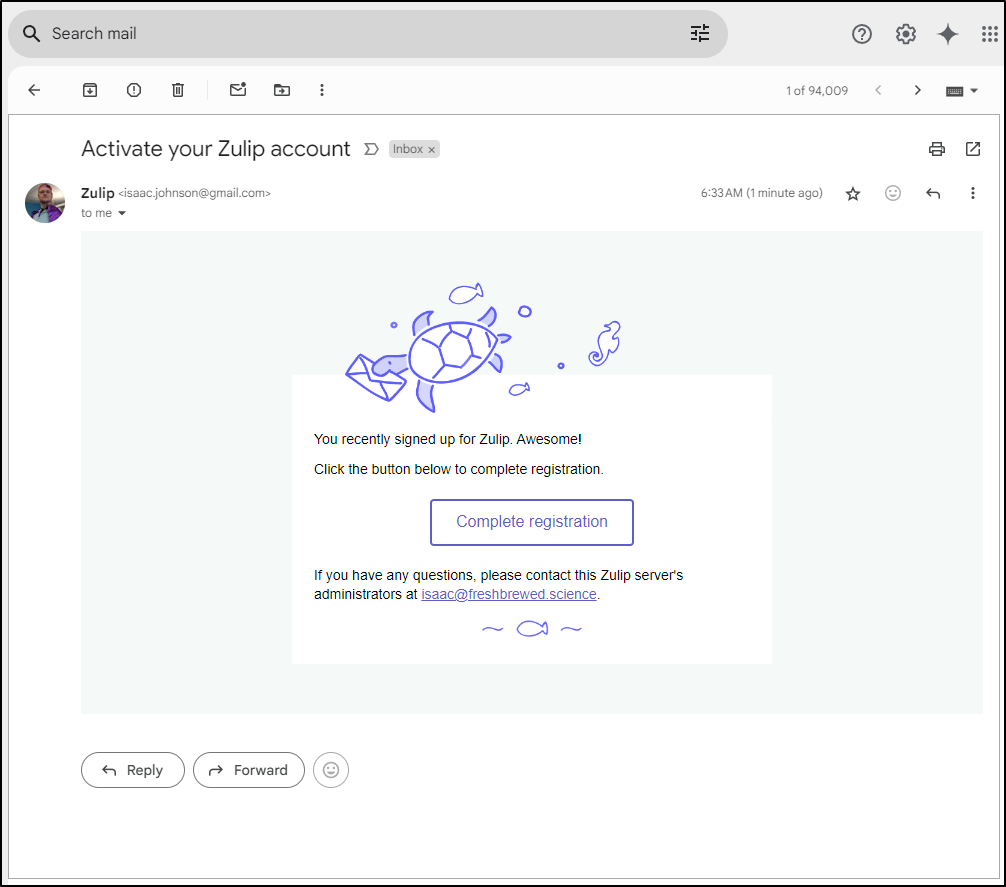
Task: Click the Reply button below the email
Action: click(x=133, y=770)
